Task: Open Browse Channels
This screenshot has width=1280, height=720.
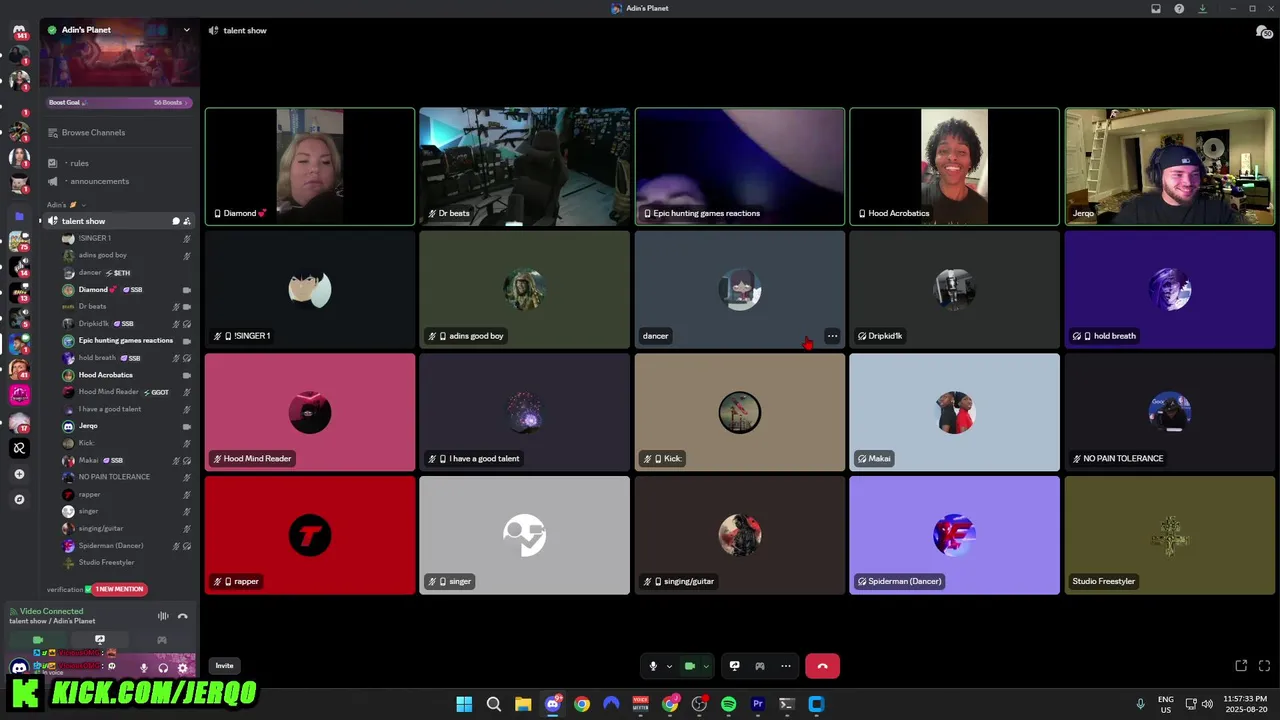Action: [x=93, y=132]
